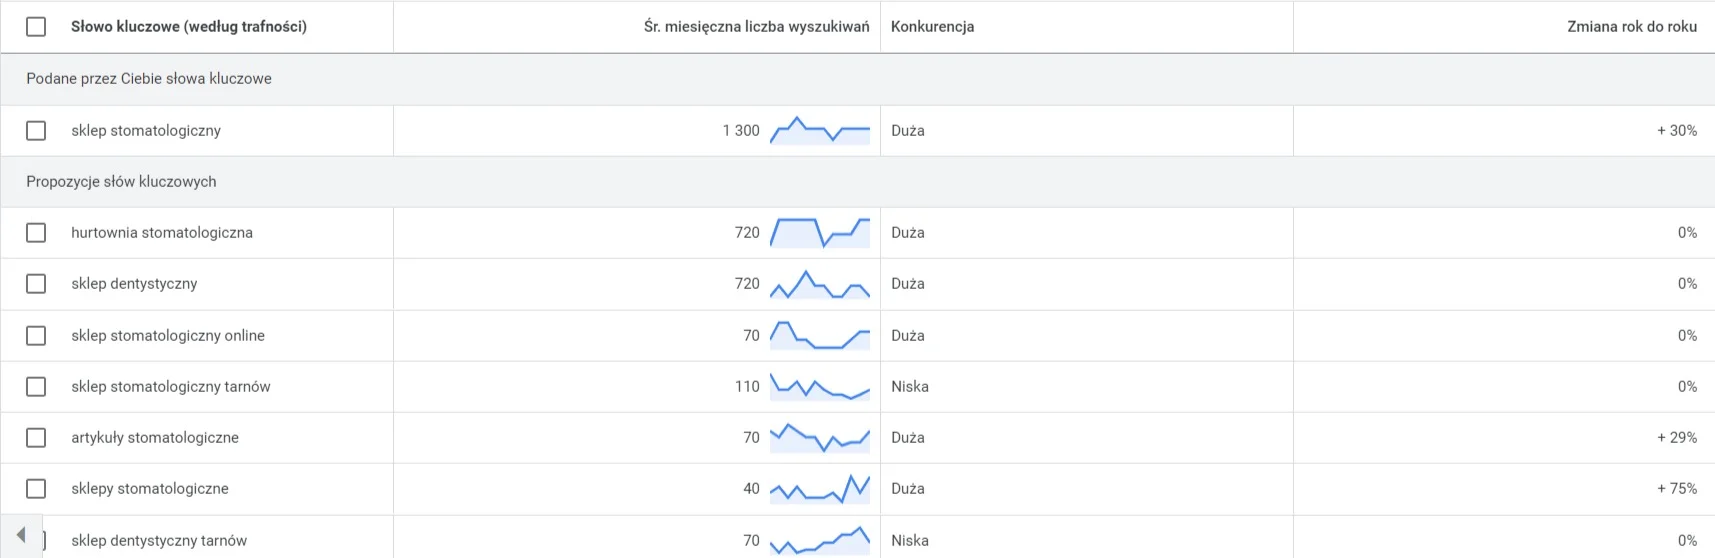Viewport: 1715px width, 558px height.
Task: Open trend sparkline for 'sklep stomatologiczny'
Action: (x=820, y=131)
